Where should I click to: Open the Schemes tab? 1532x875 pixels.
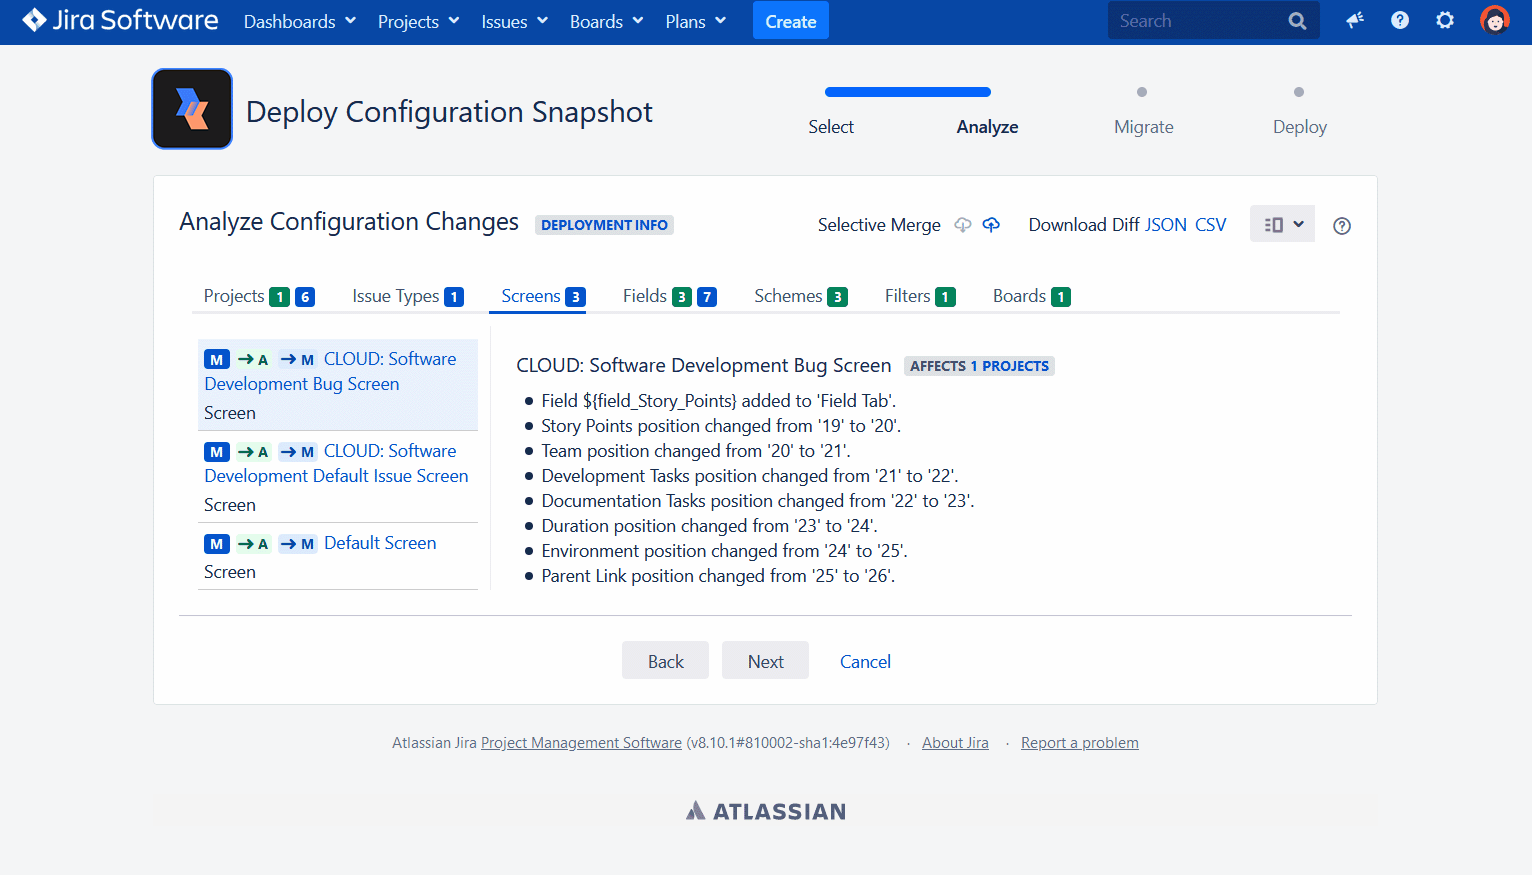(801, 296)
